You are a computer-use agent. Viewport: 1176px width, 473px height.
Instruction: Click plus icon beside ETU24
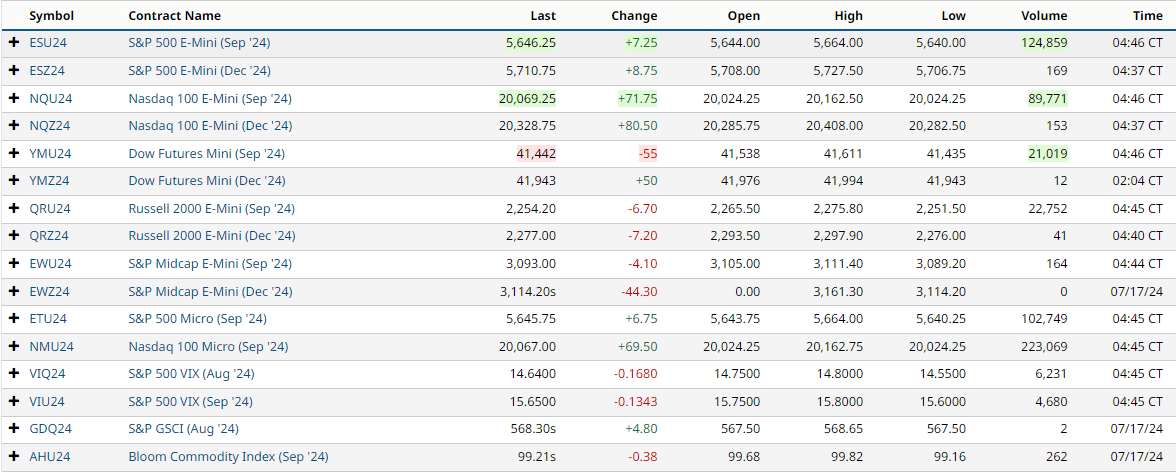(x=14, y=318)
